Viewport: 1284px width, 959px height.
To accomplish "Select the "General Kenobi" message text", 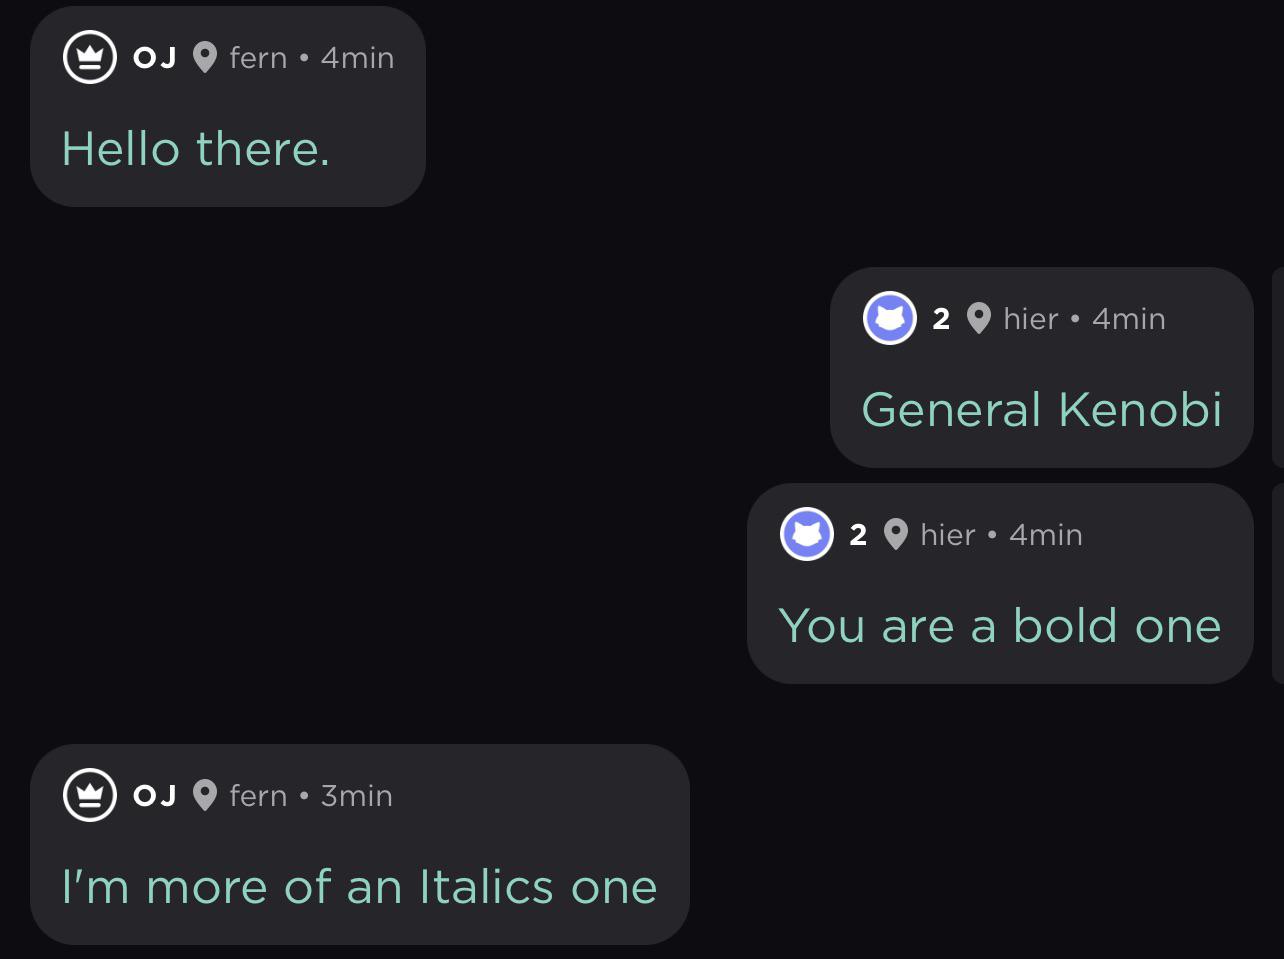I will pos(1042,410).
